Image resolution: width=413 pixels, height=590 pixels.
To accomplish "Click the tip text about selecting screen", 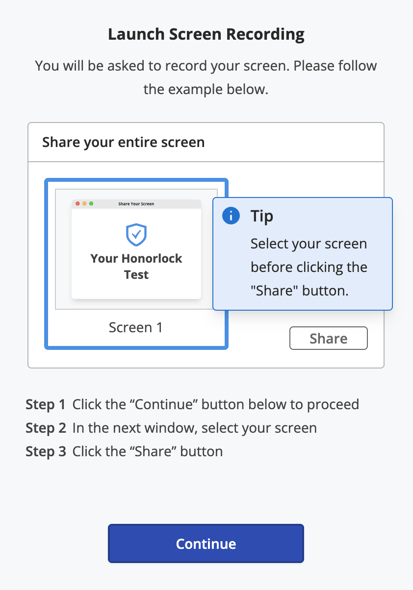I will pyautogui.click(x=309, y=267).
